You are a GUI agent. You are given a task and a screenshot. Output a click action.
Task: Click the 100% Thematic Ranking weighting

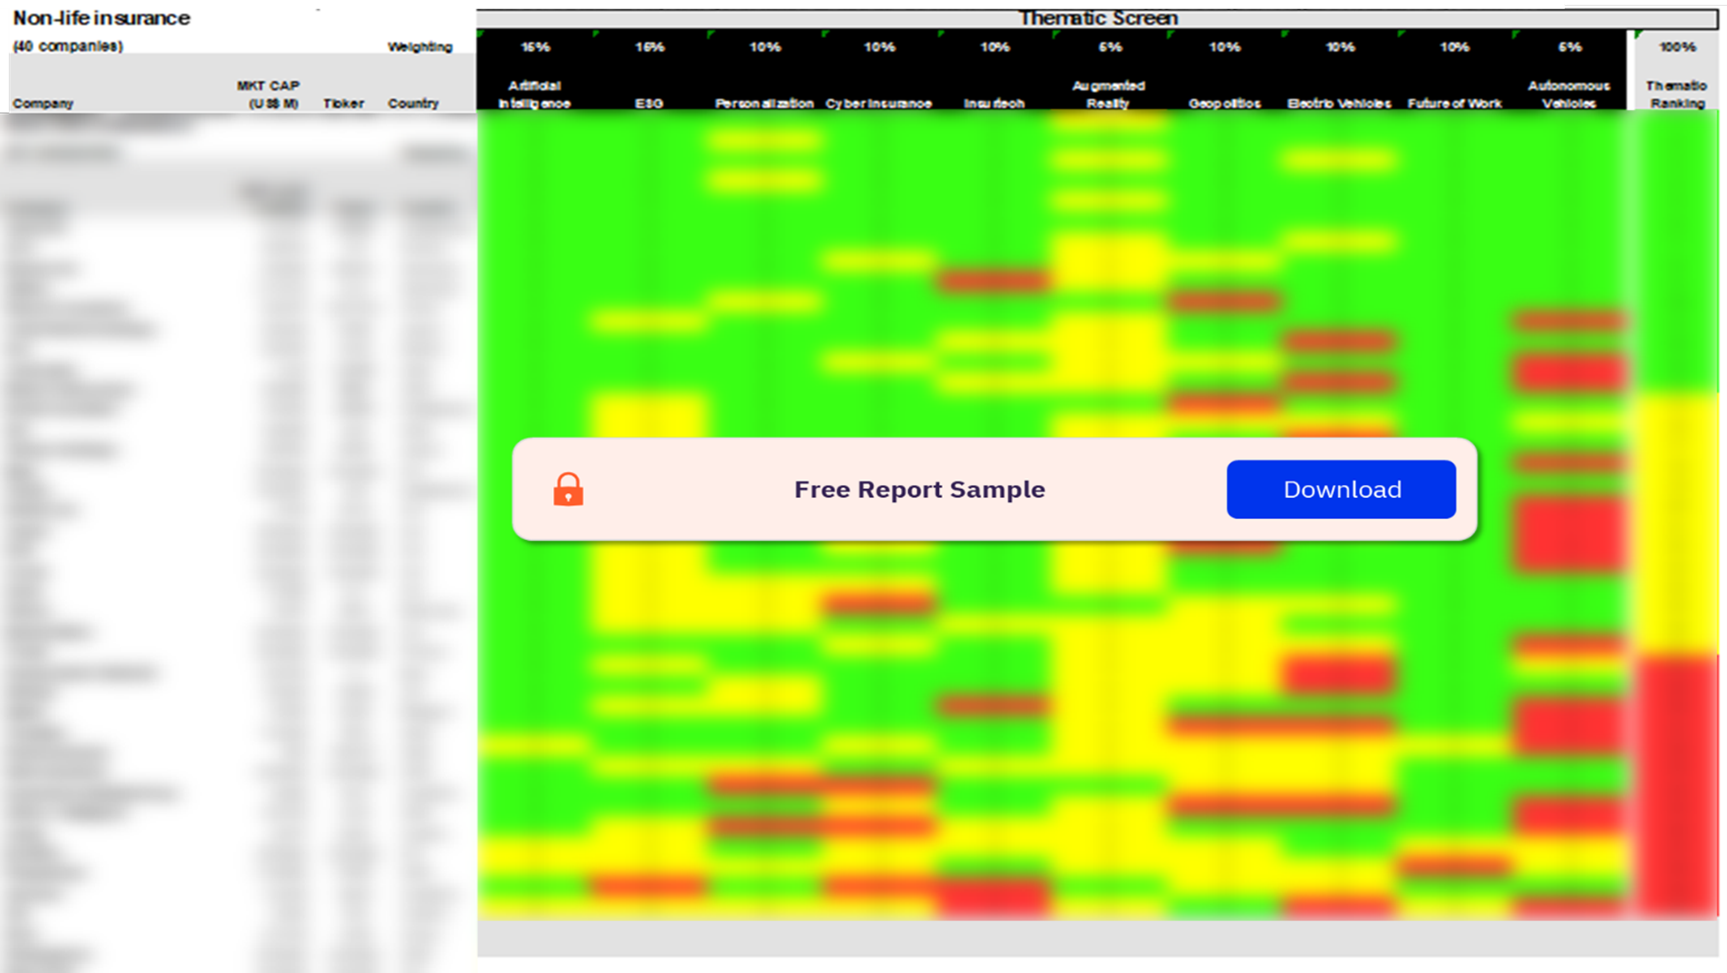[1677, 47]
